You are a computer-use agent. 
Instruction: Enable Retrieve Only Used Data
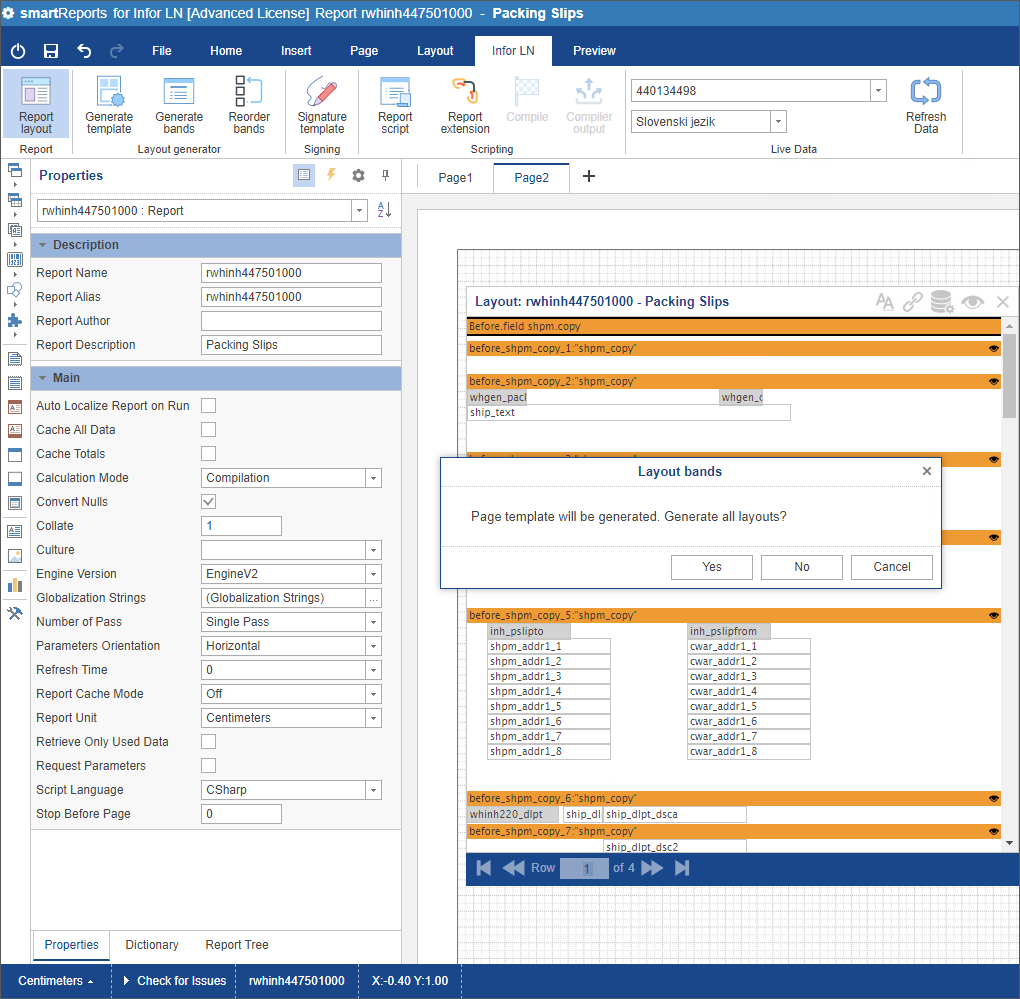208,741
